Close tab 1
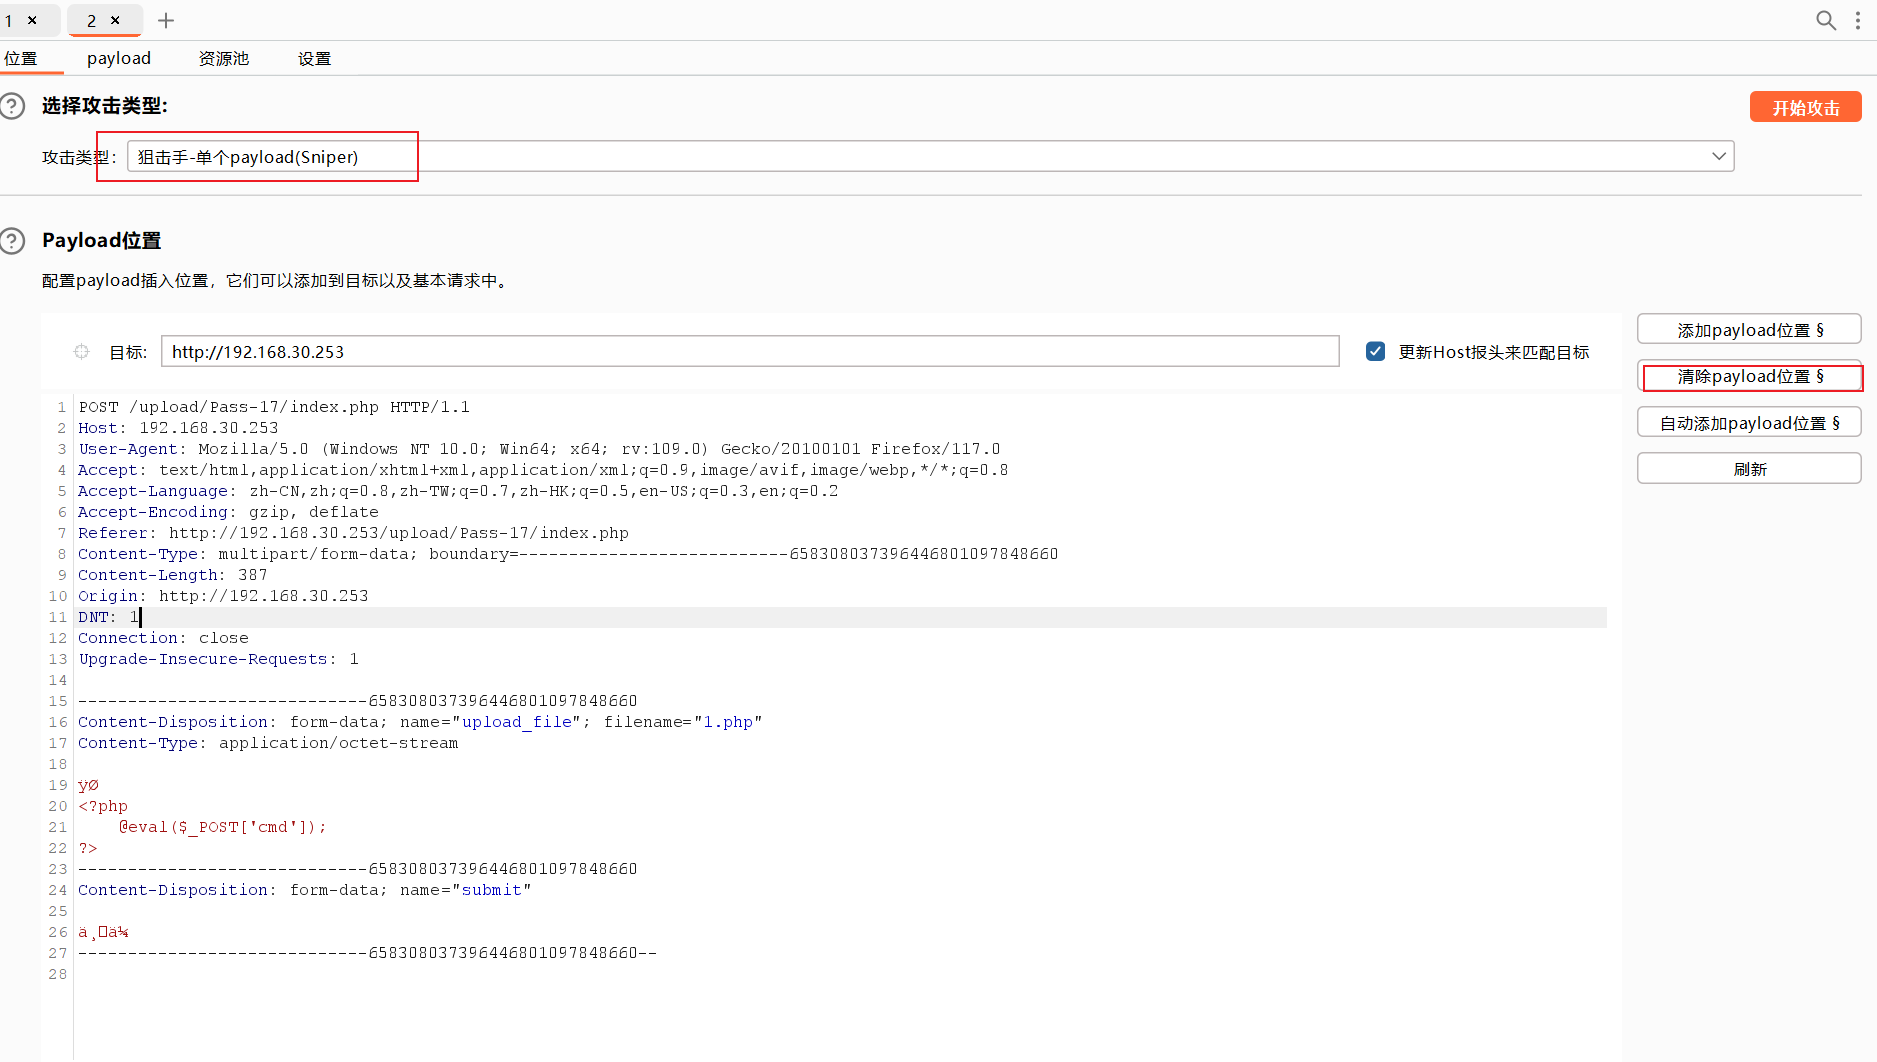Screen dimensions: 1877x1062 32,20
